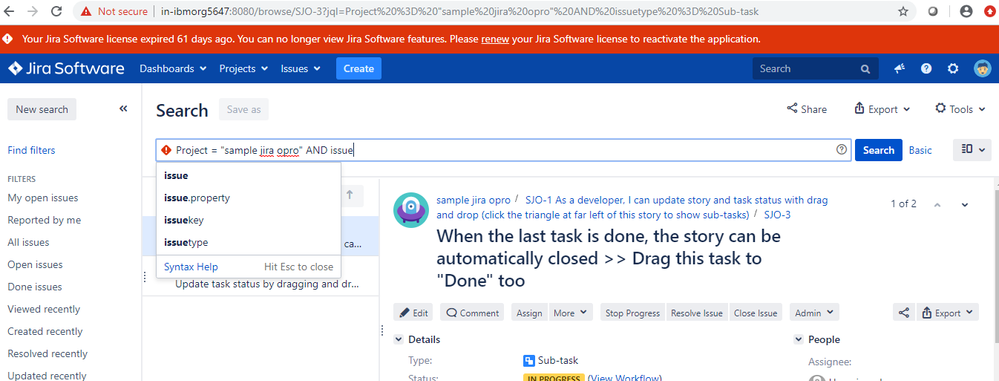Open More actions dropdown on issue
The height and width of the screenshot is (381, 999).
[x=571, y=312]
